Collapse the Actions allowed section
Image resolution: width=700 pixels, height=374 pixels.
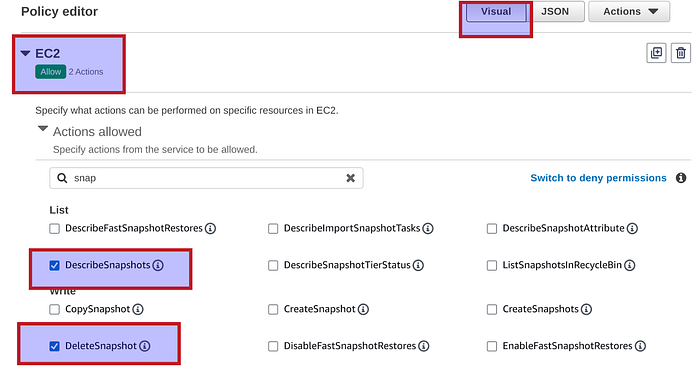[43, 129]
